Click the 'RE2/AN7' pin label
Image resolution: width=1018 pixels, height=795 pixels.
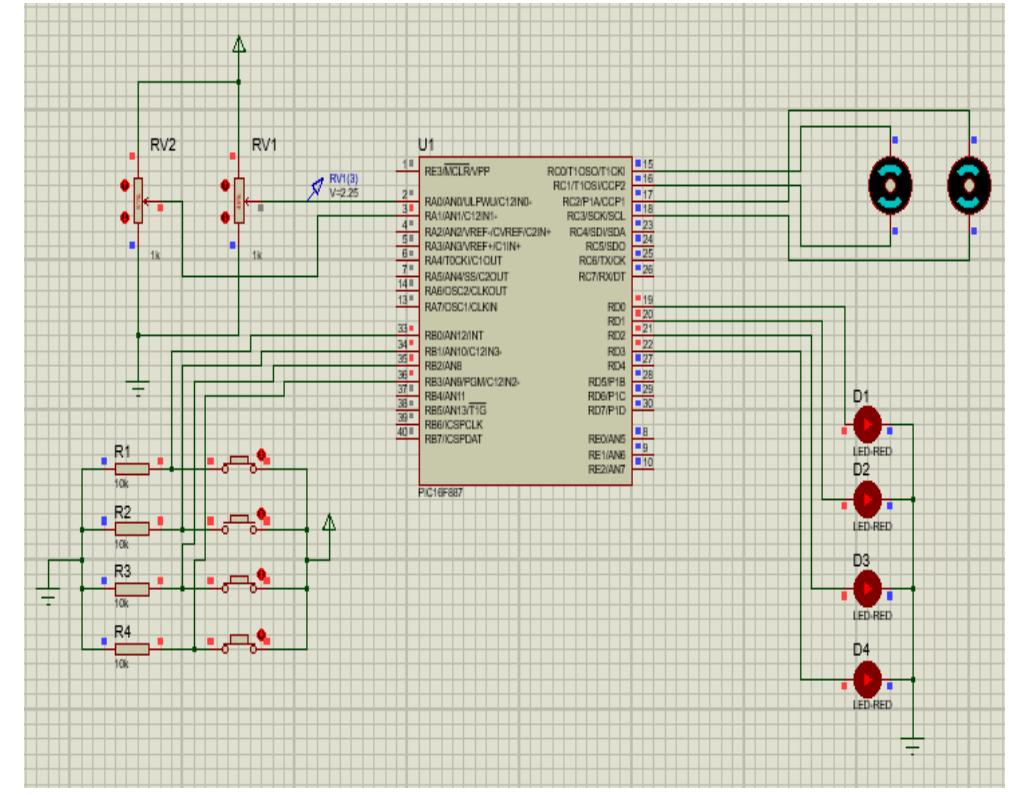[606, 469]
